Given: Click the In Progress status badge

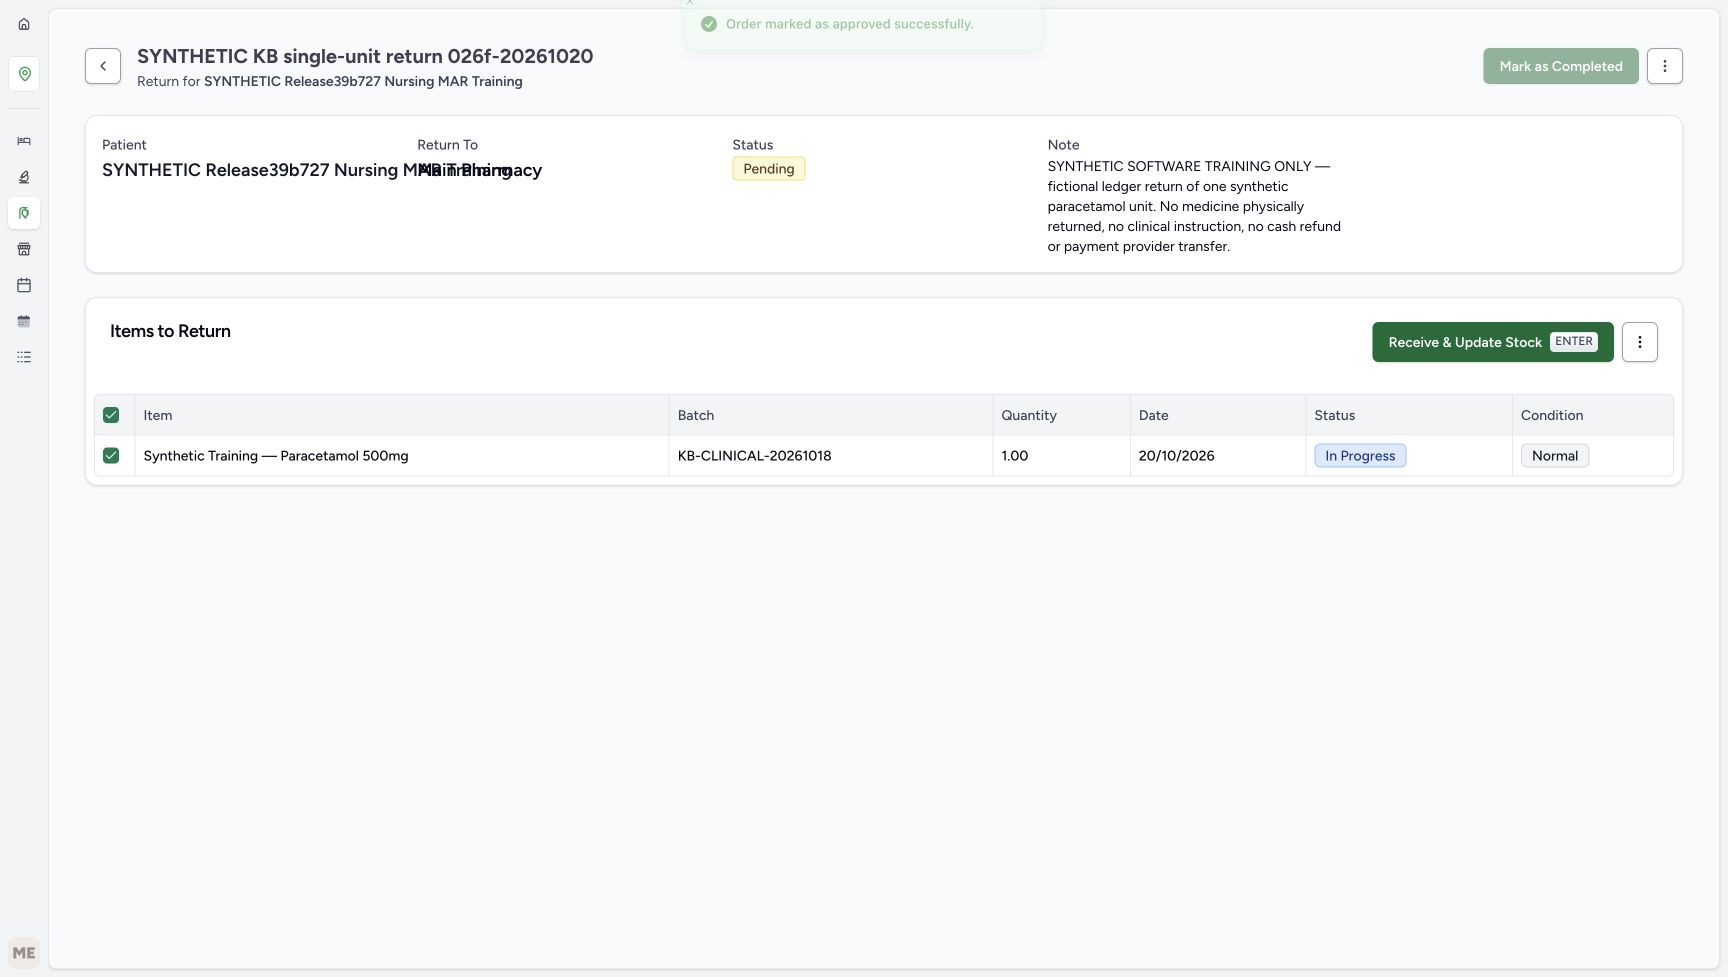Looking at the screenshot, I should tap(1360, 456).
